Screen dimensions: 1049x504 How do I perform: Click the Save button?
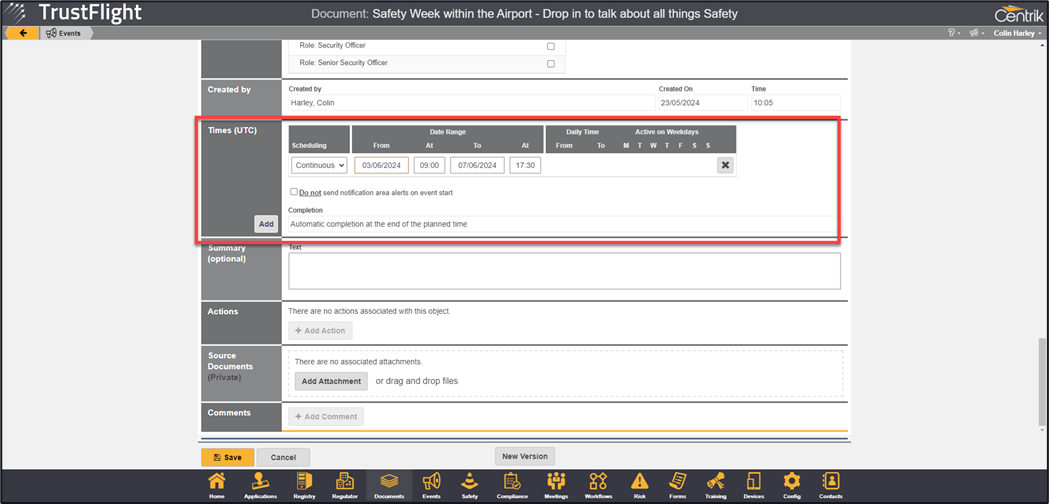coord(227,457)
